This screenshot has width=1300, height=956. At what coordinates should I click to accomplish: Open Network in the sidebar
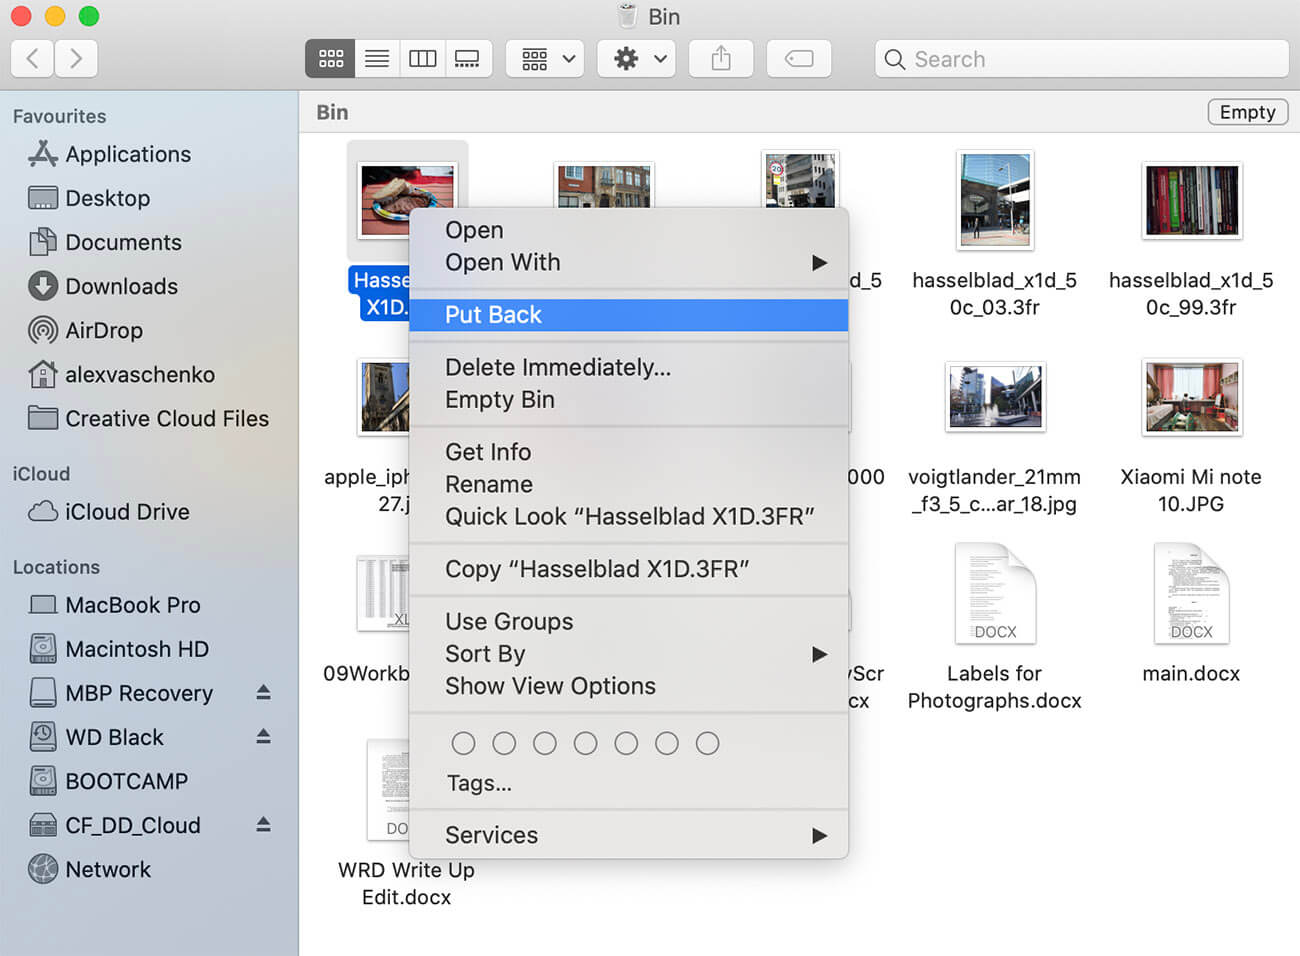point(108,869)
